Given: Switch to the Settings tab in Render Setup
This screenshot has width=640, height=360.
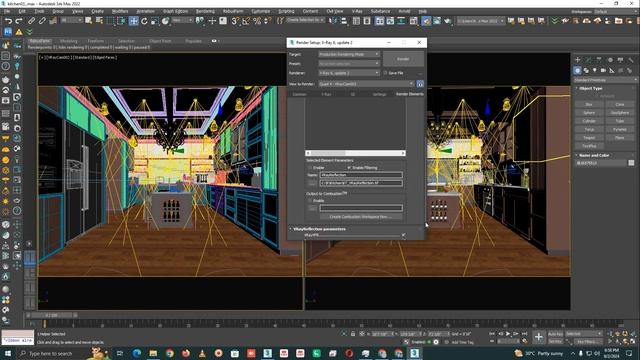Looking at the screenshot, I should [379, 94].
